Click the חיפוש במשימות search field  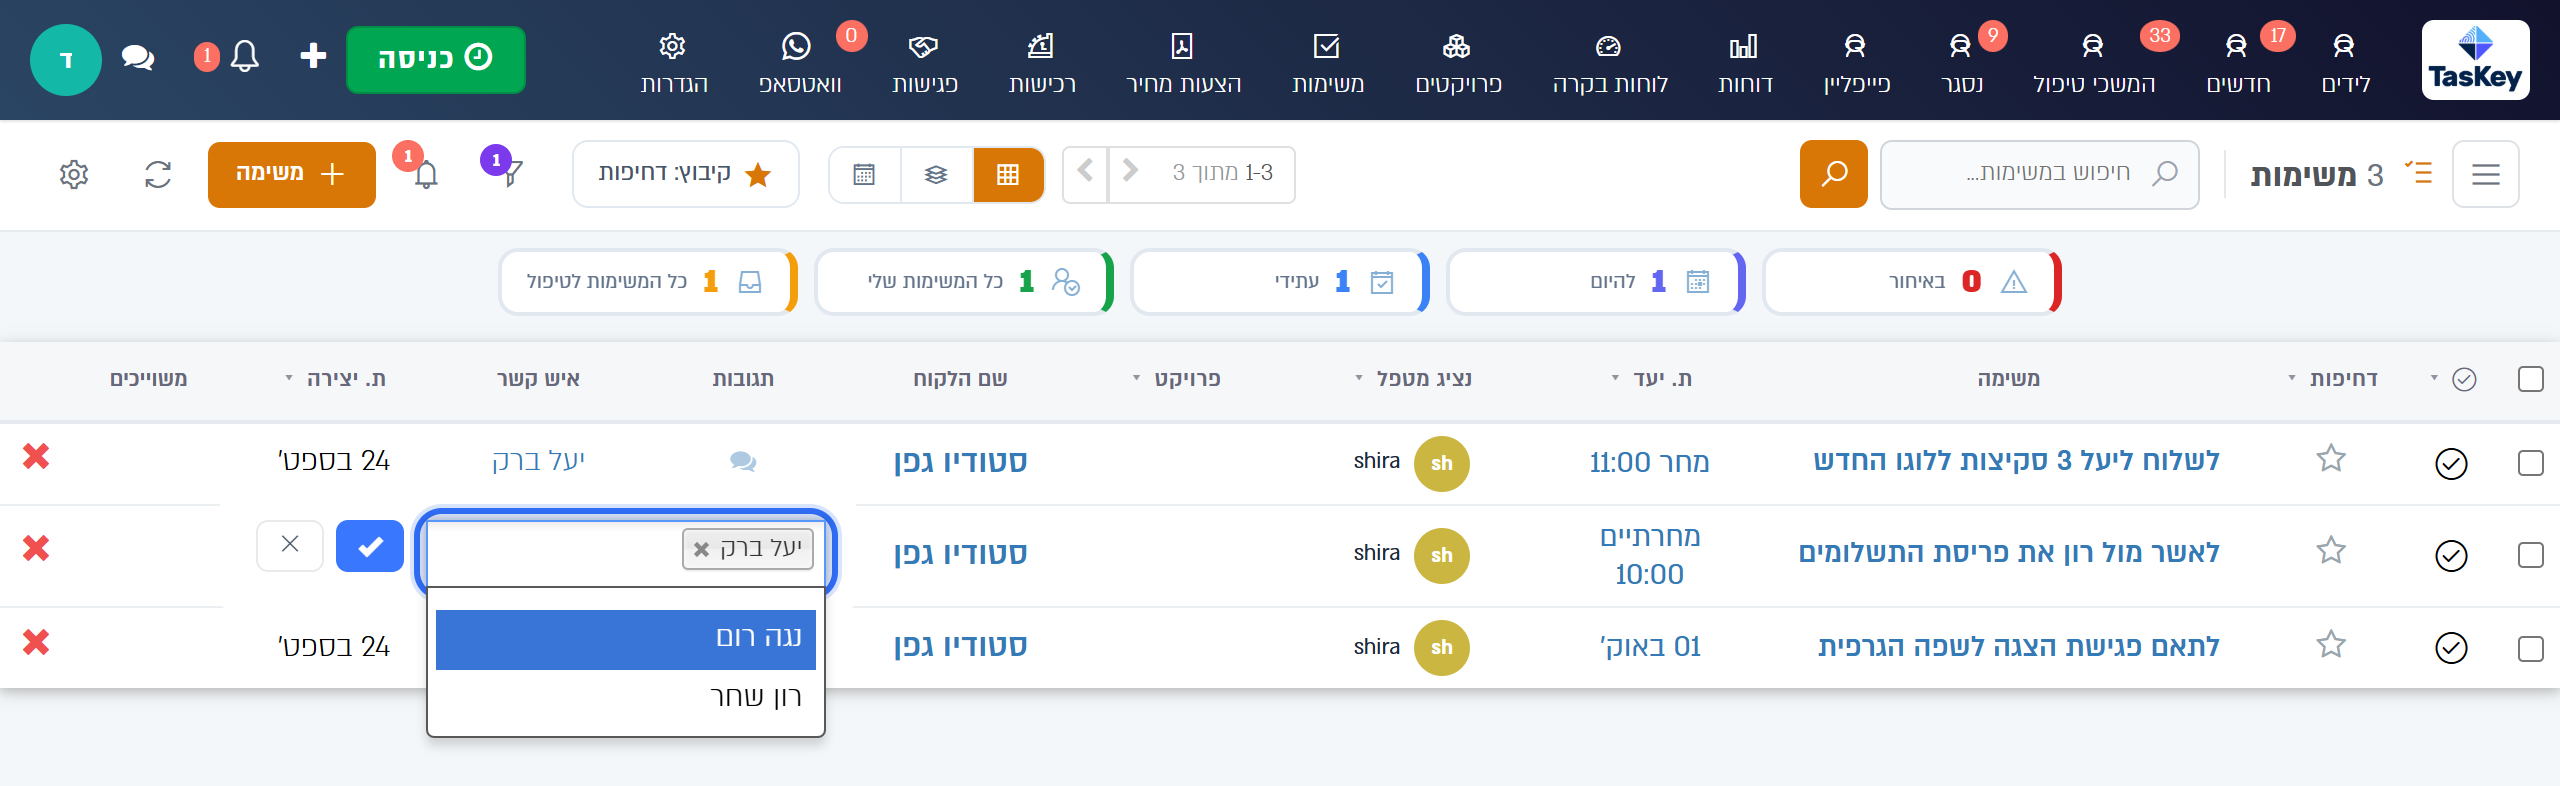click(2039, 174)
